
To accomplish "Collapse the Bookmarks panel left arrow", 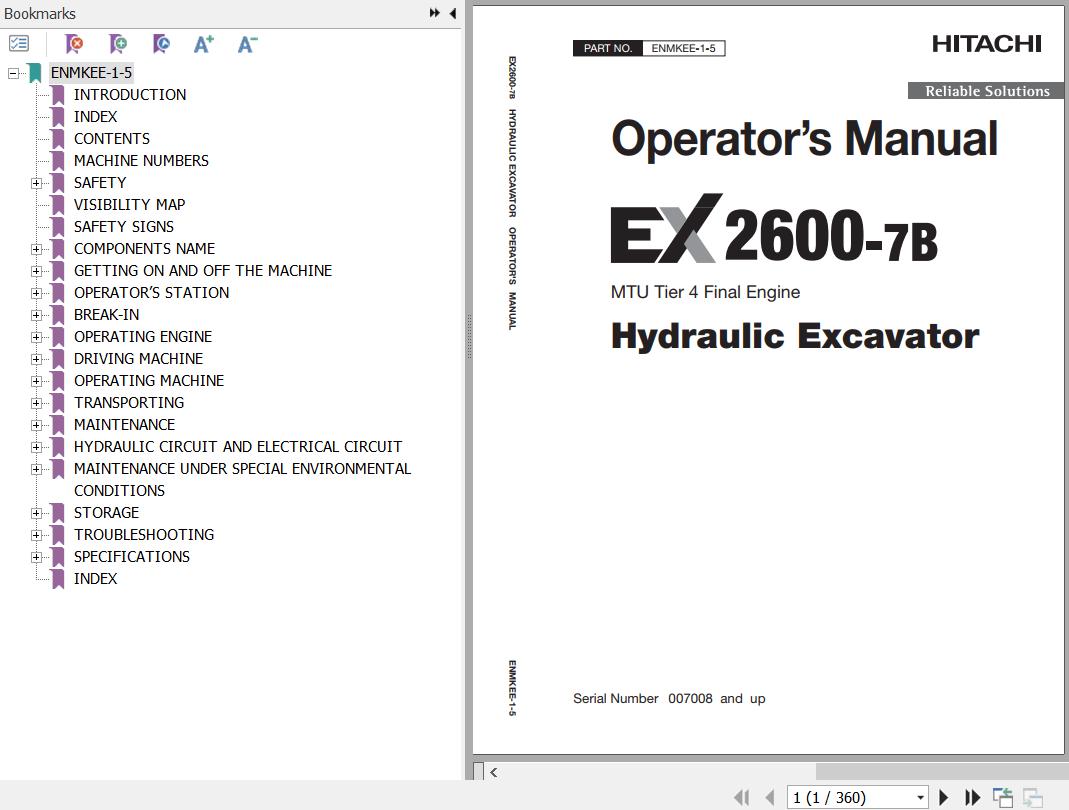I will point(453,13).
